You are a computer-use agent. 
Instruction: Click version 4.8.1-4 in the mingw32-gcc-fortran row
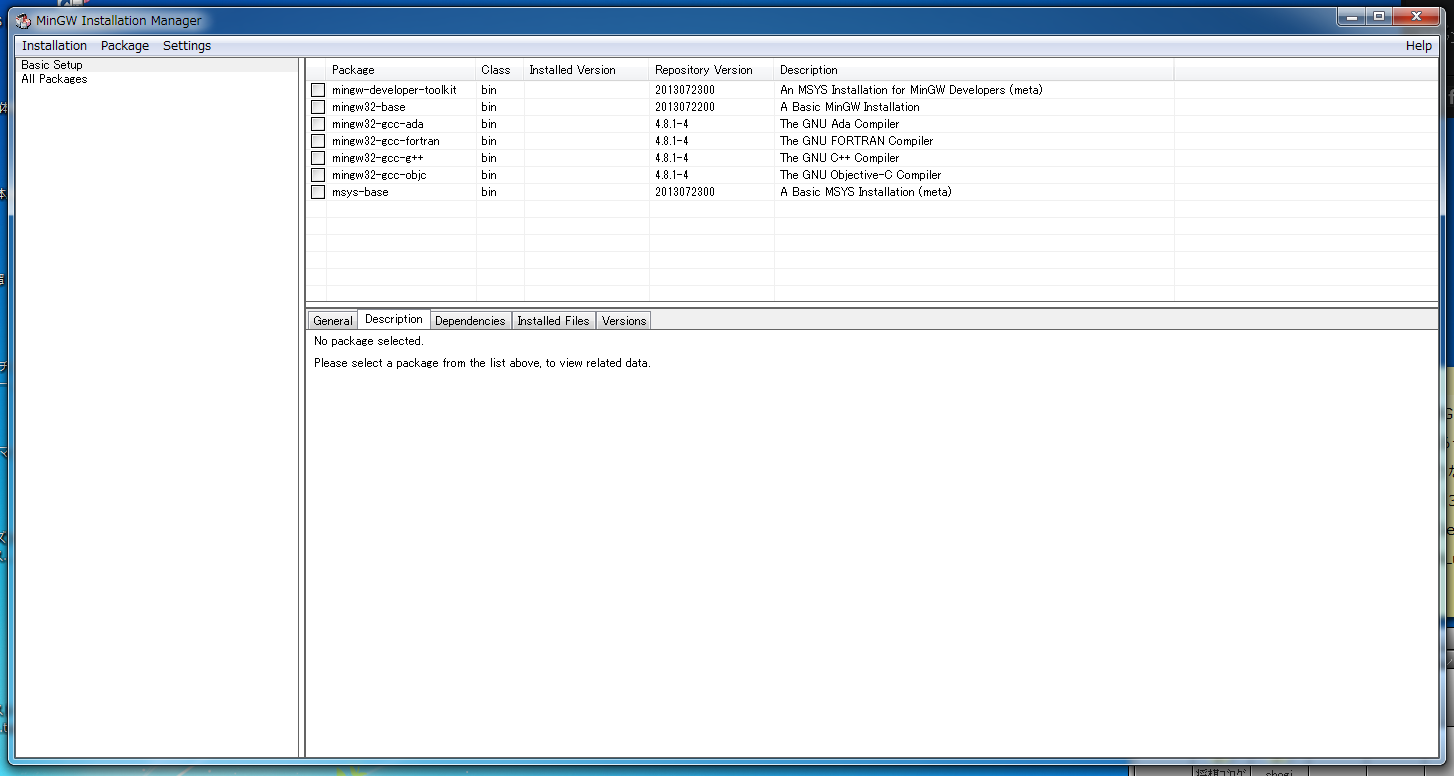pyautogui.click(x=672, y=141)
